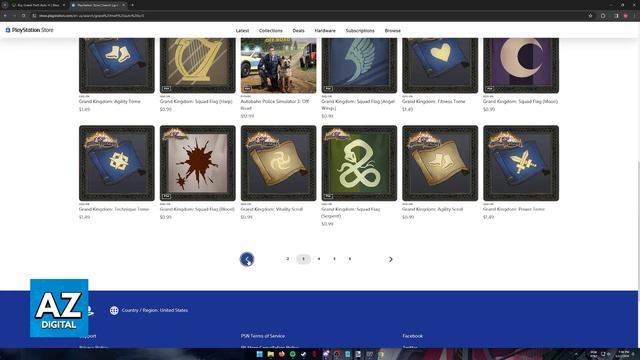
Task: Select the highlighted current page number
Action: (x=303, y=259)
